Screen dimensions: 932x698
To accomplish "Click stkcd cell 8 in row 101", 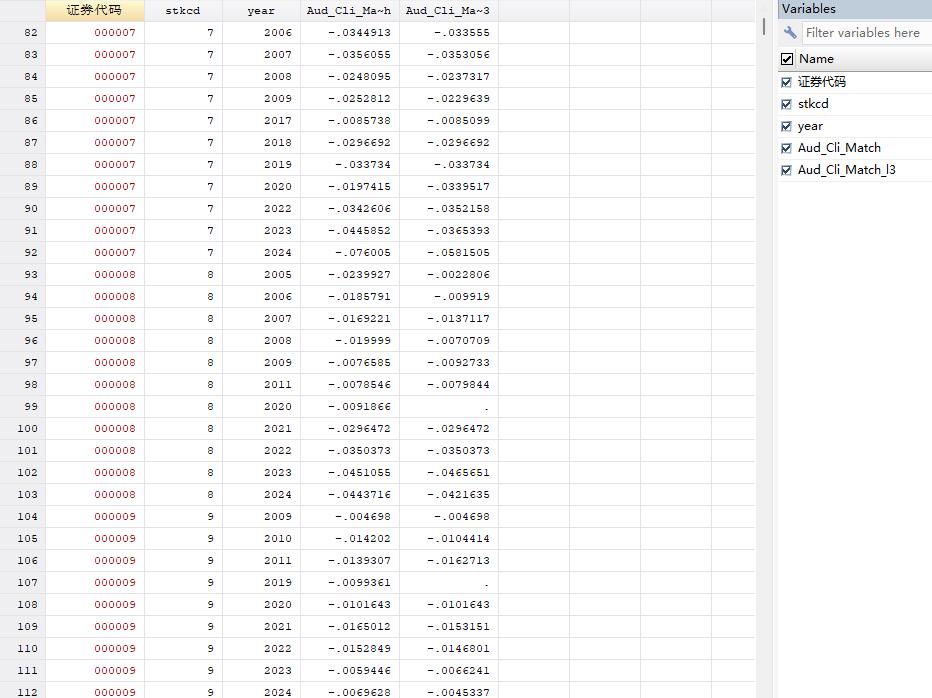I will pos(183,451).
